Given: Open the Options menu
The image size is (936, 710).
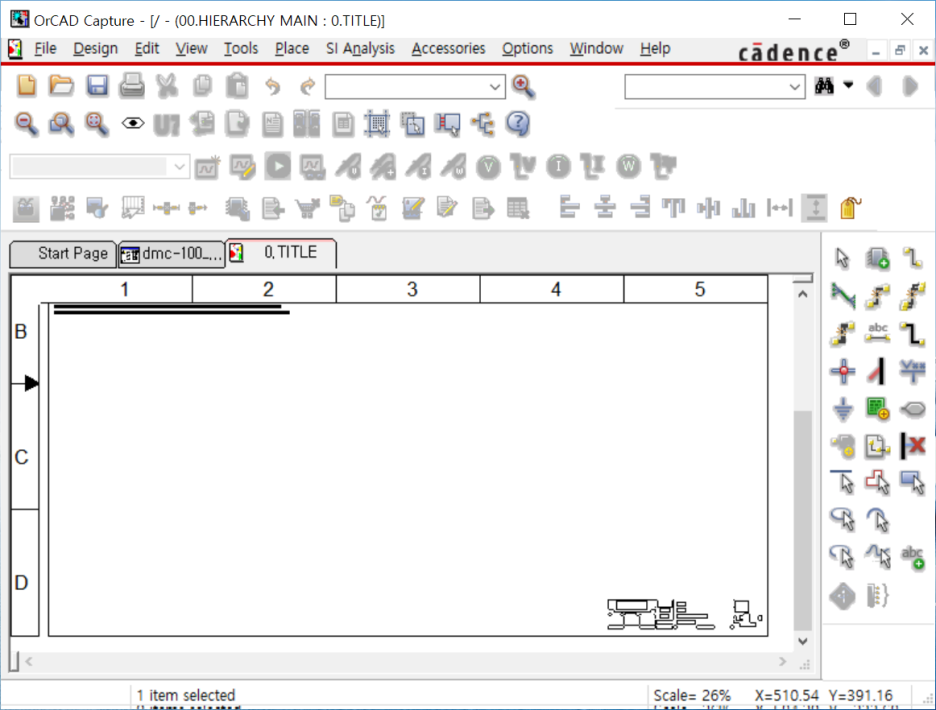Looking at the screenshot, I should [x=527, y=48].
